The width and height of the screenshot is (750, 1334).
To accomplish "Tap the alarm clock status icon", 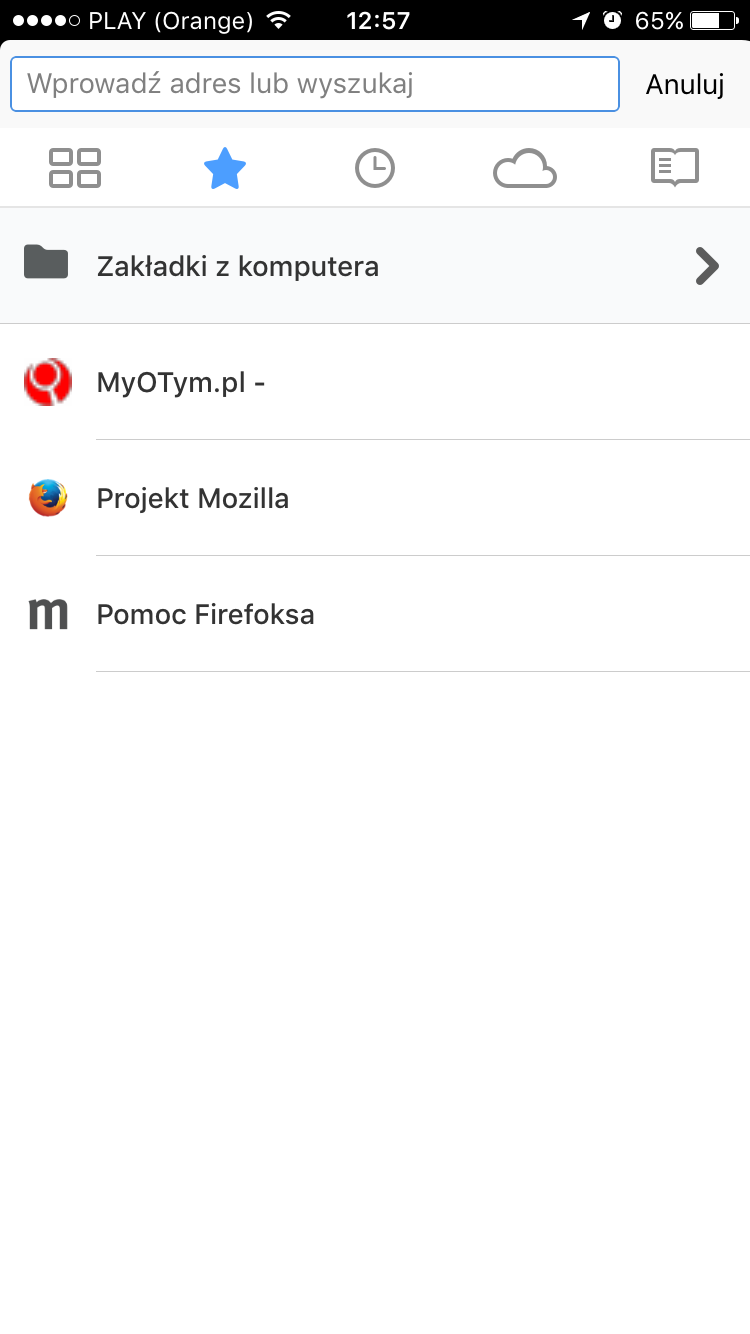I will pos(613,20).
